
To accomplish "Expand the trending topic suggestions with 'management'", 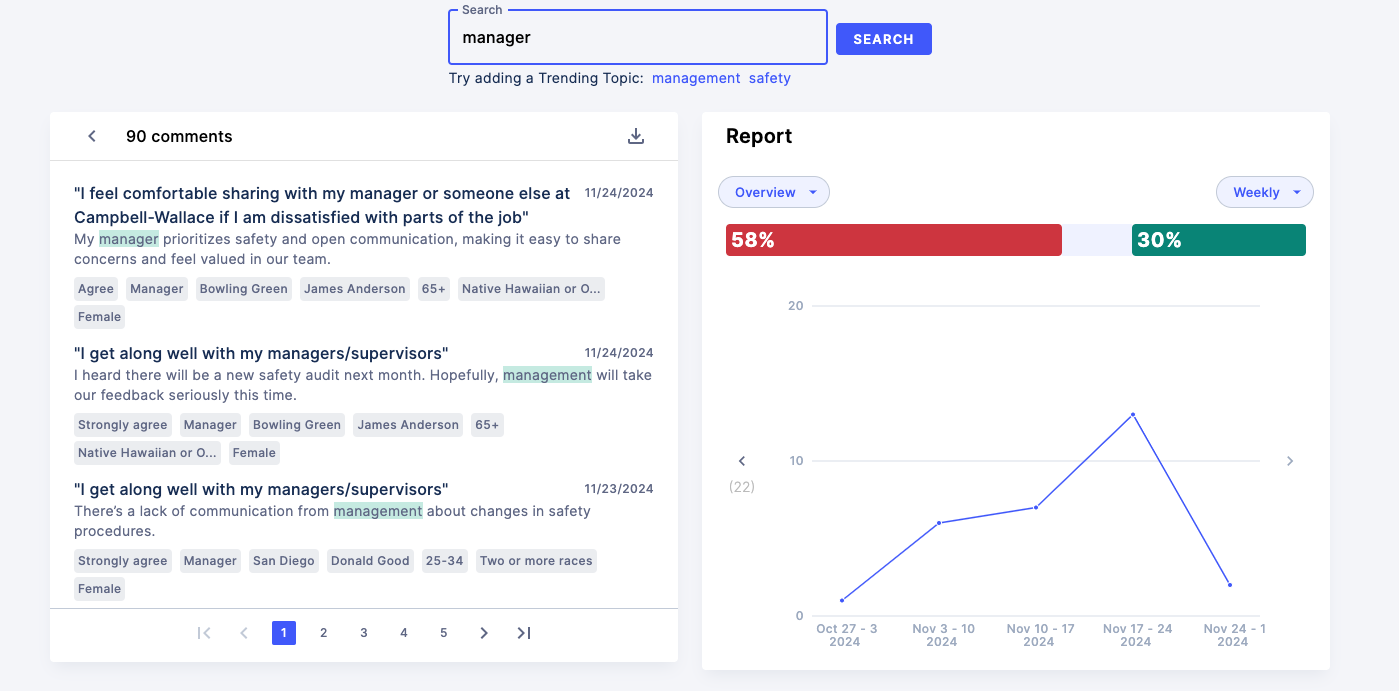I will [696, 77].
